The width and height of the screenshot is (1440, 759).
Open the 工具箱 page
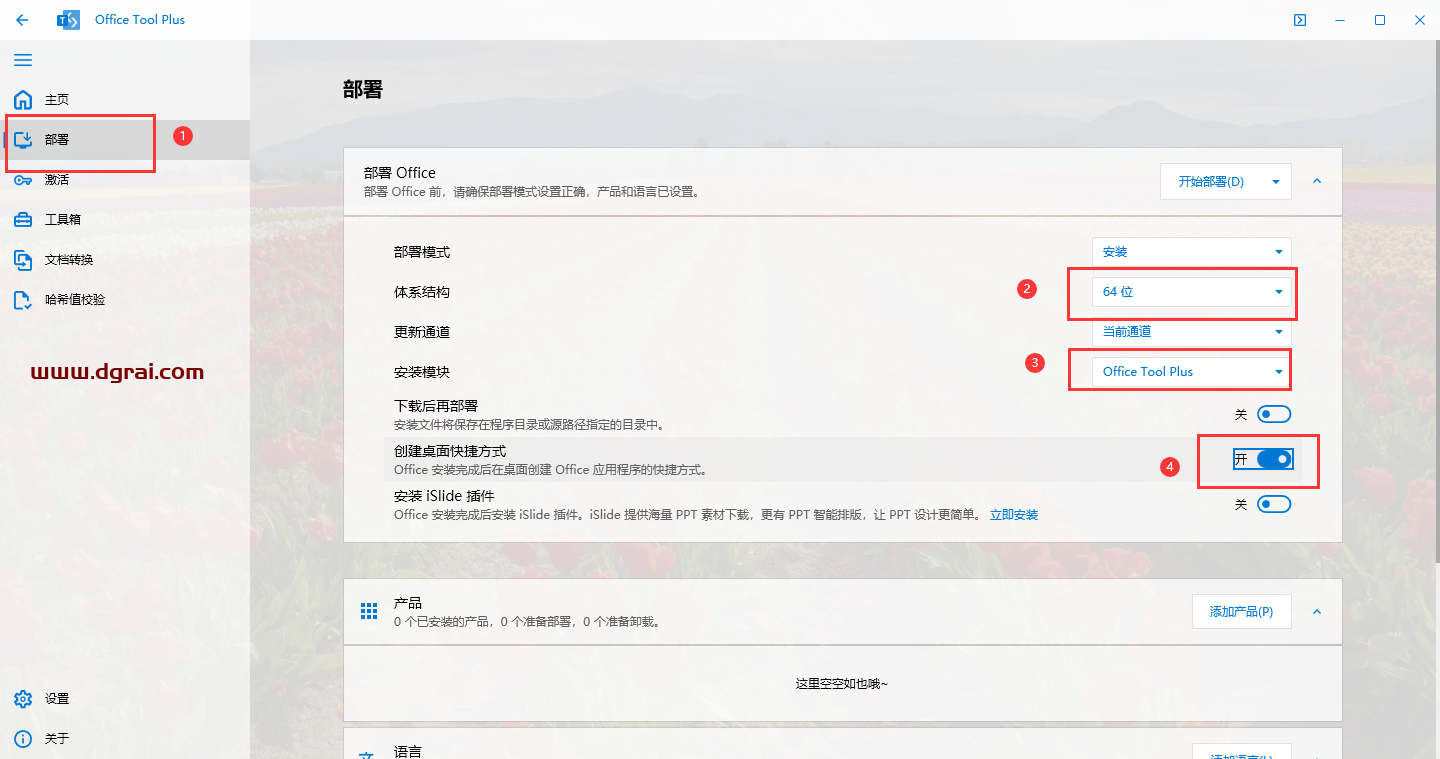(125, 220)
